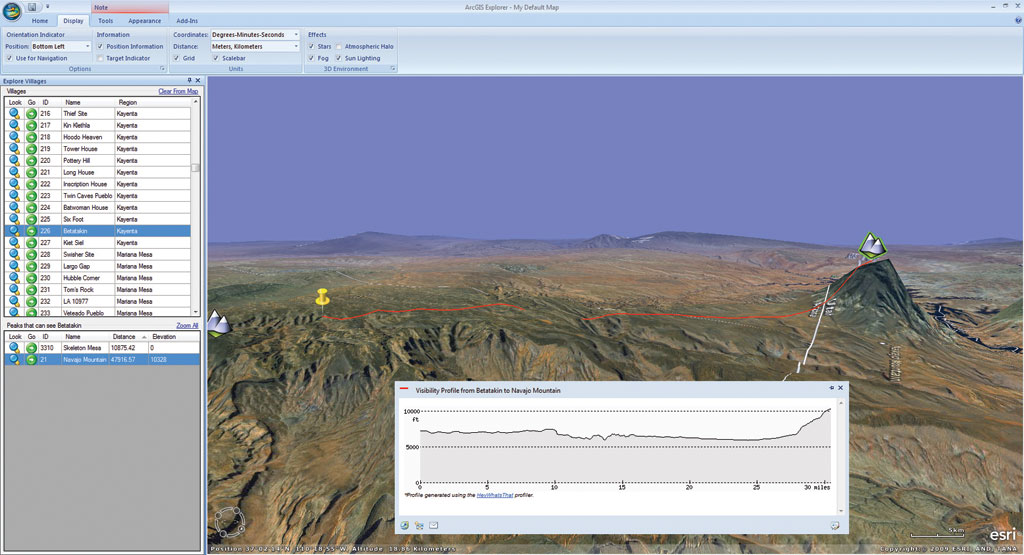This screenshot has width=1024, height=555.
Task: Click the Save icon in quick access toolbar
Action: coord(32,7)
